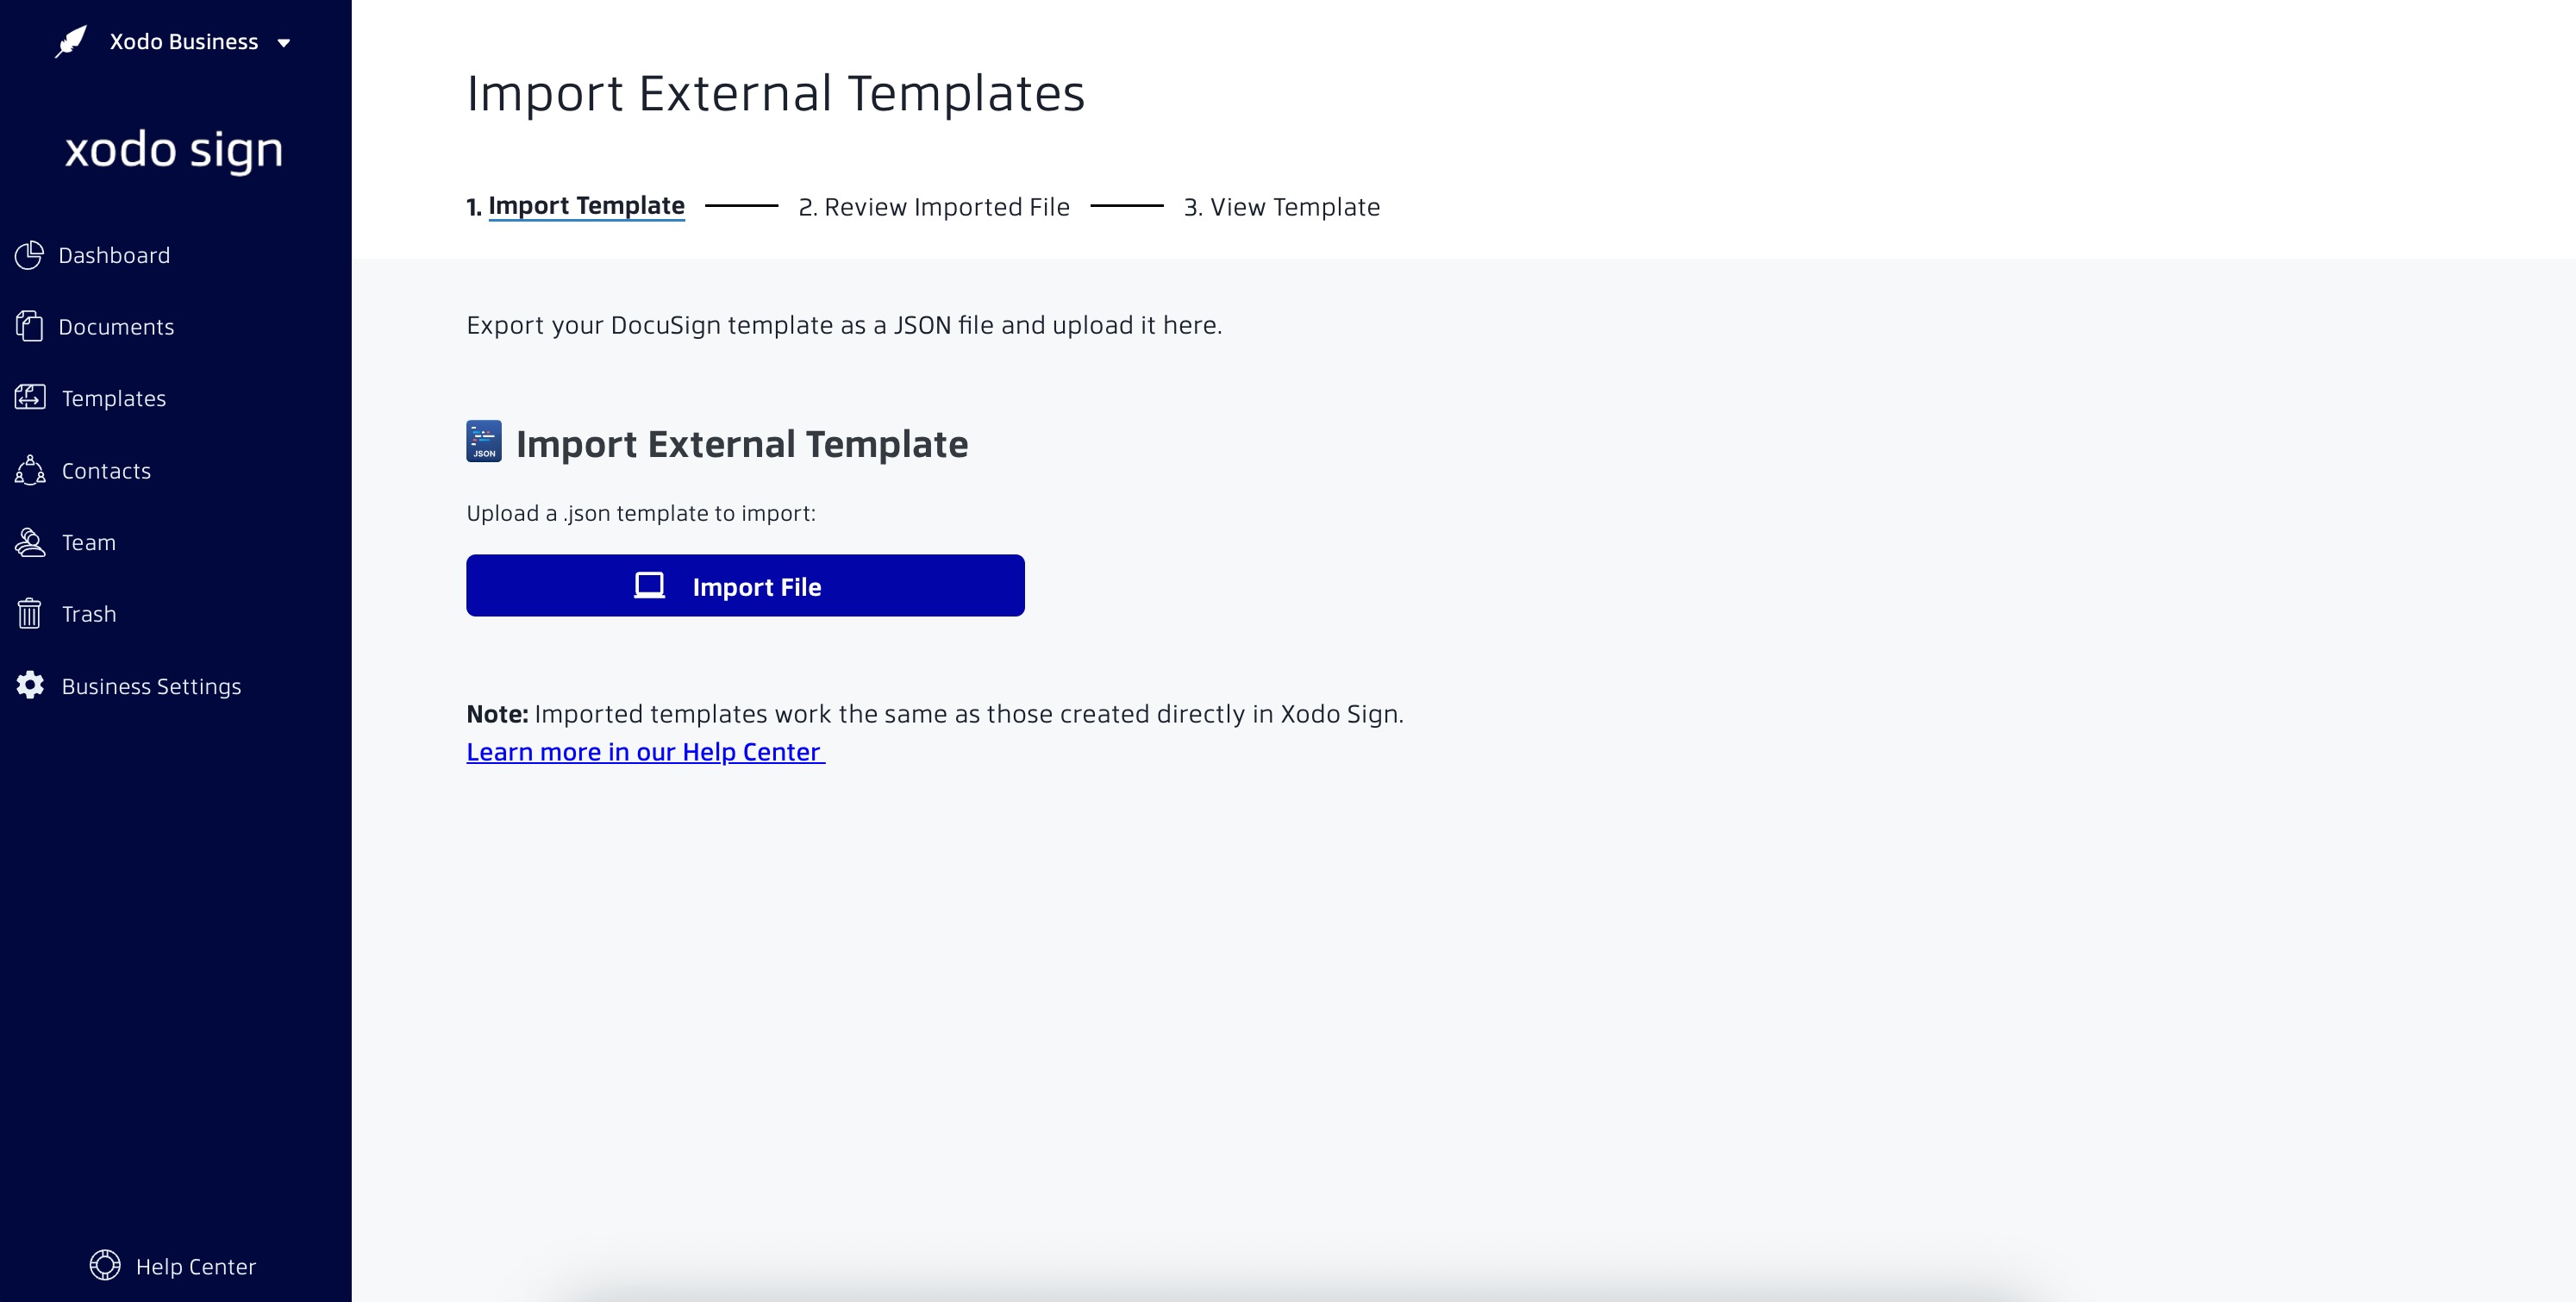This screenshot has width=2576, height=1302.
Task: Click the Help Center lifebuoy icon
Action: (x=106, y=1265)
